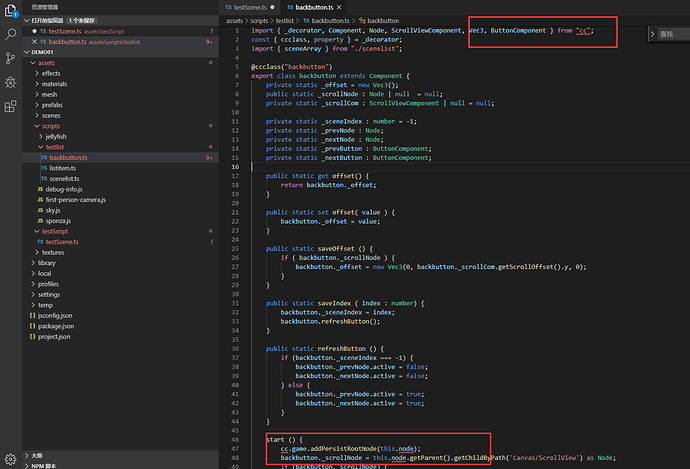Open the Search view in activity bar
690x469 pixels.
click(10, 33)
